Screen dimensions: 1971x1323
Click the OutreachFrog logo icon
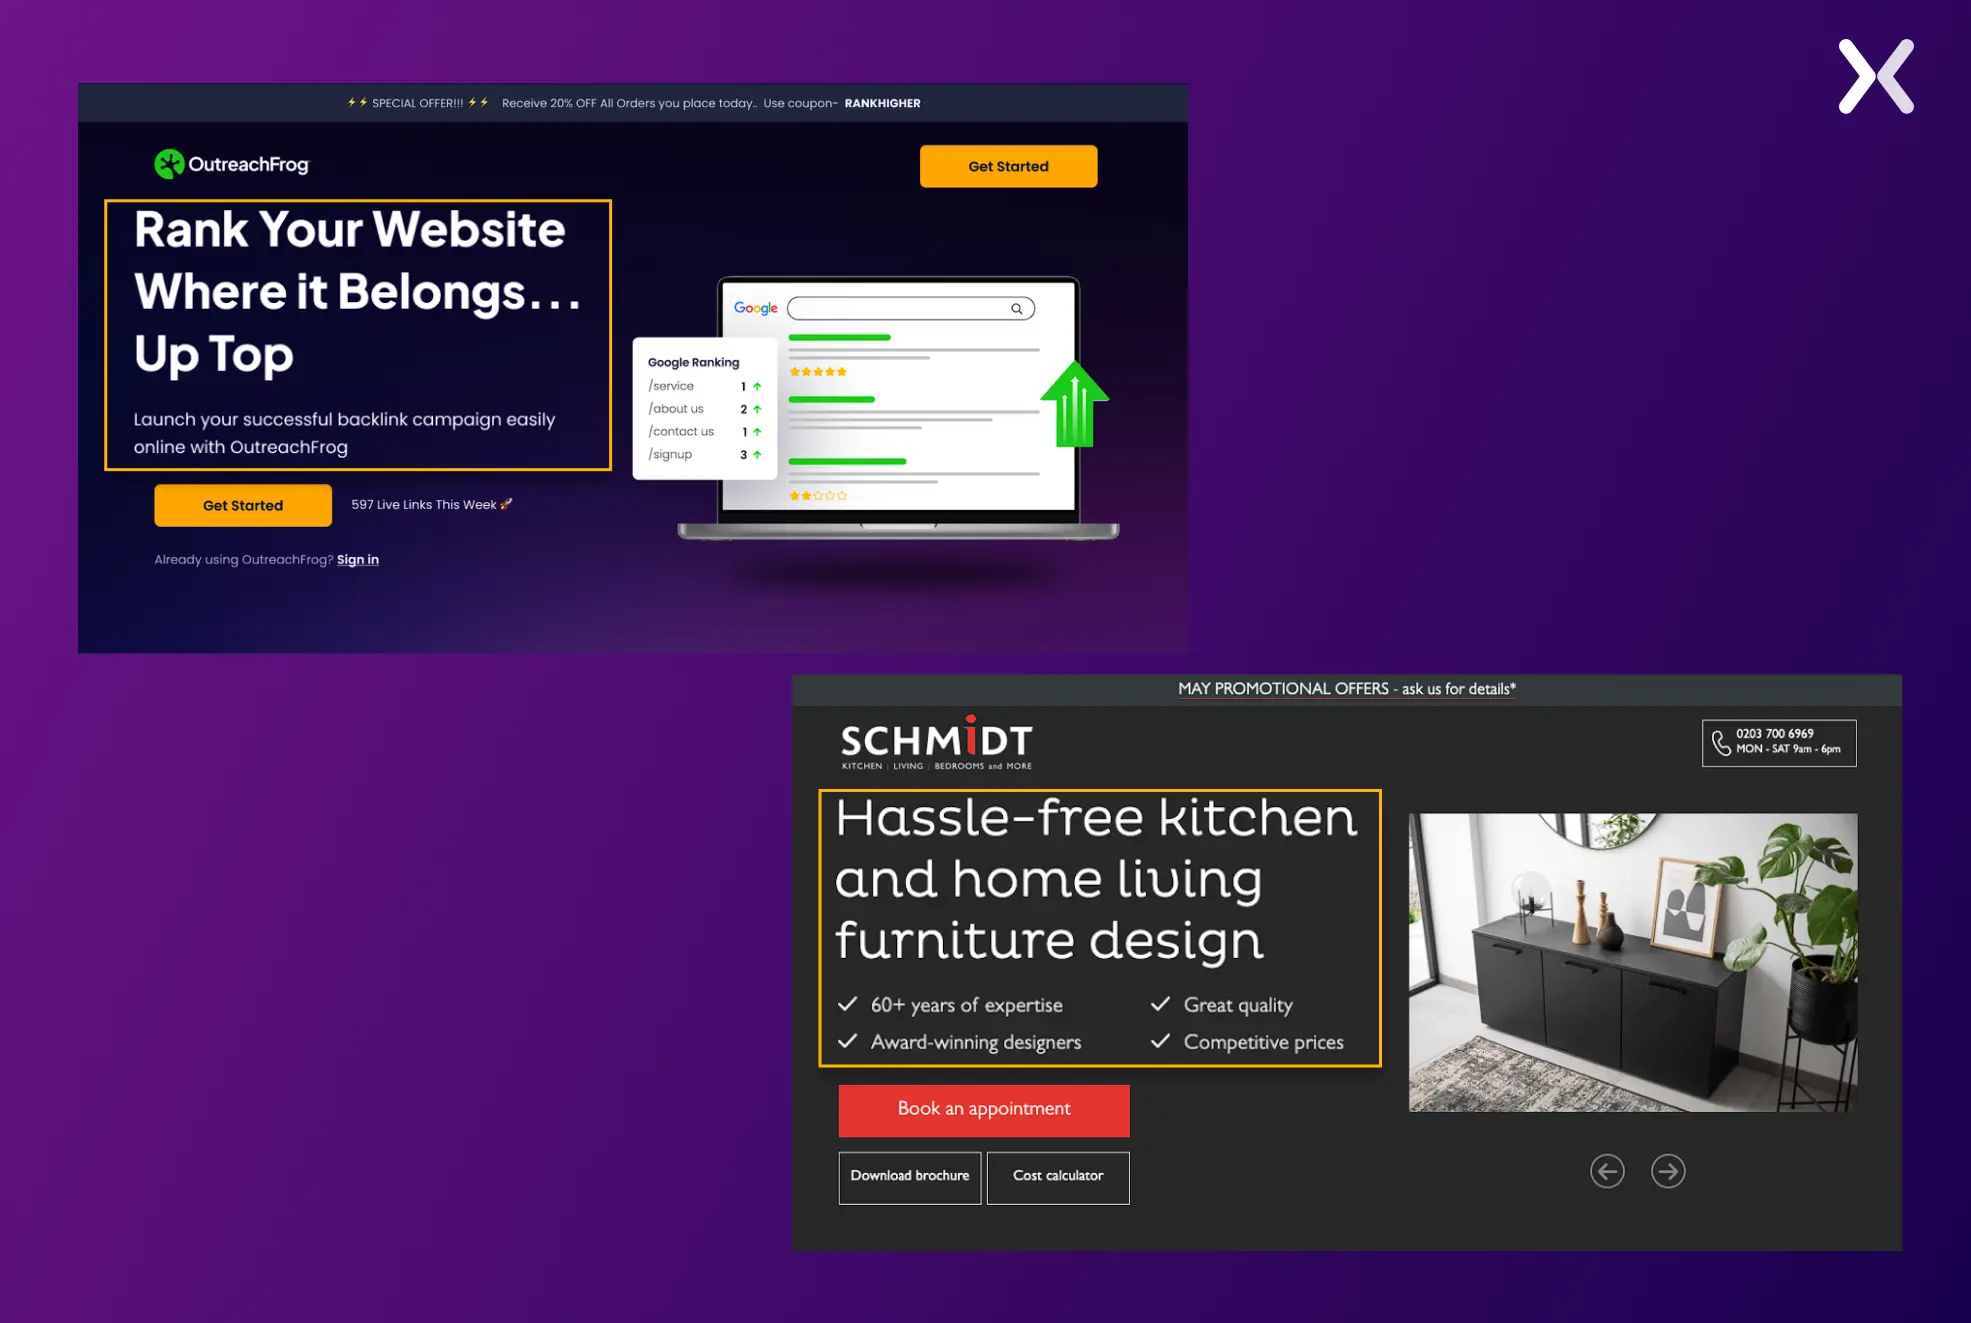point(165,164)
